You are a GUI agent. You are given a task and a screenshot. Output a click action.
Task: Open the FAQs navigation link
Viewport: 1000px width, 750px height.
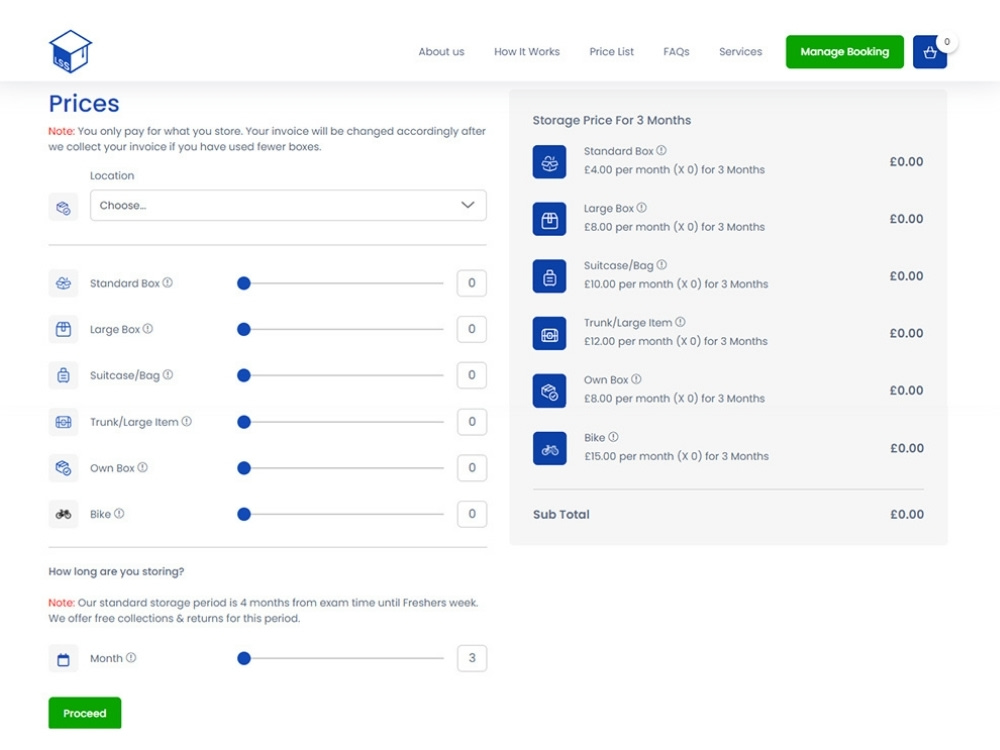[676, 52]
